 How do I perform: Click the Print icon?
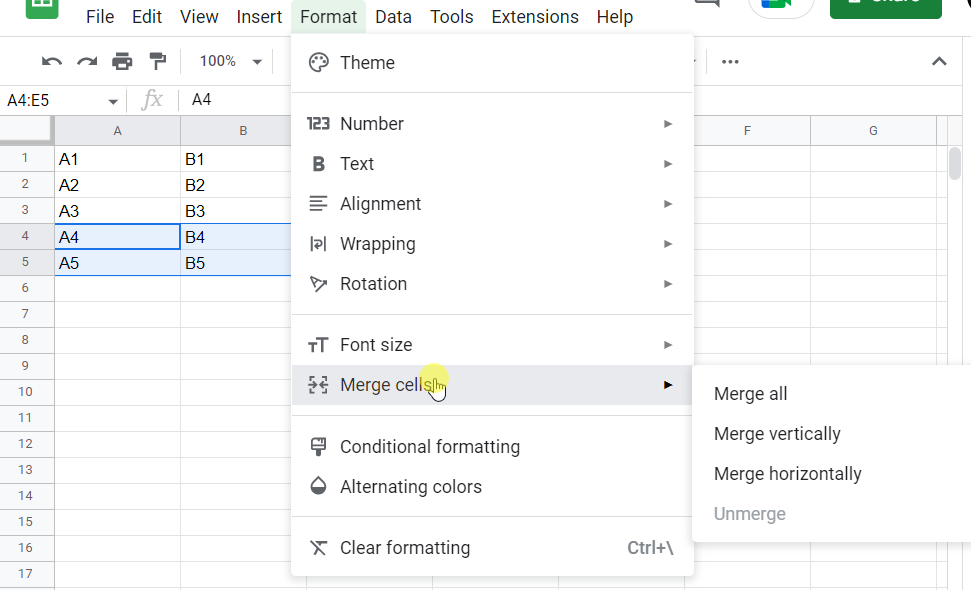point(121,61)
